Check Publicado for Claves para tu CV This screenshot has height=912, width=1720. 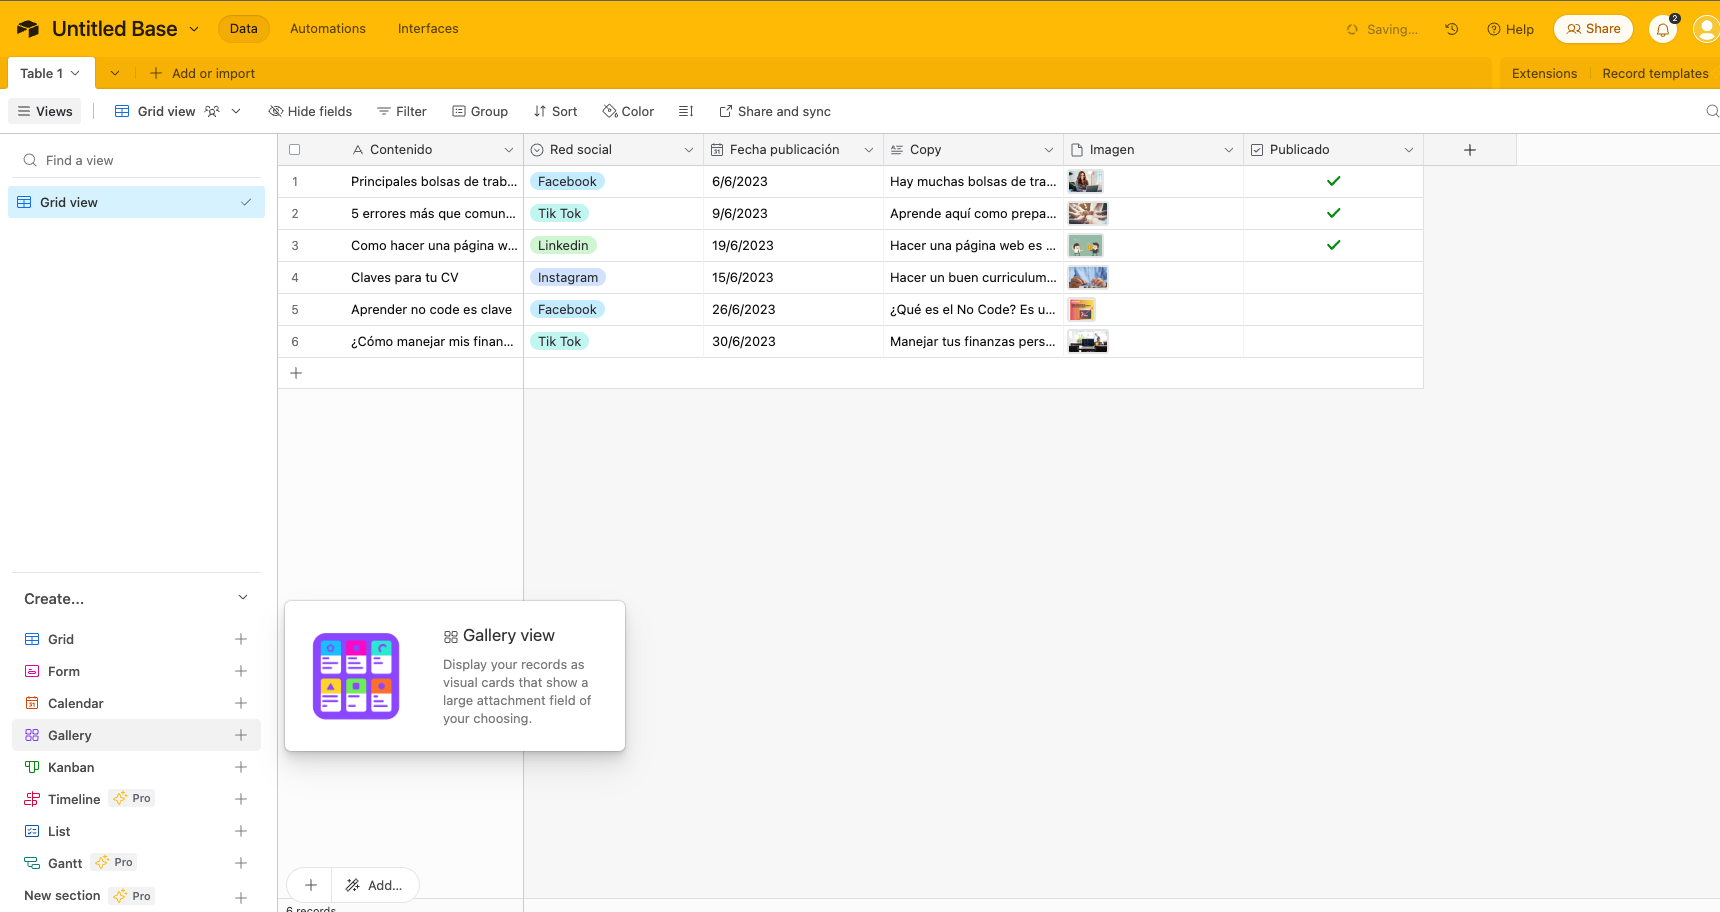[x=1333, y=277]
